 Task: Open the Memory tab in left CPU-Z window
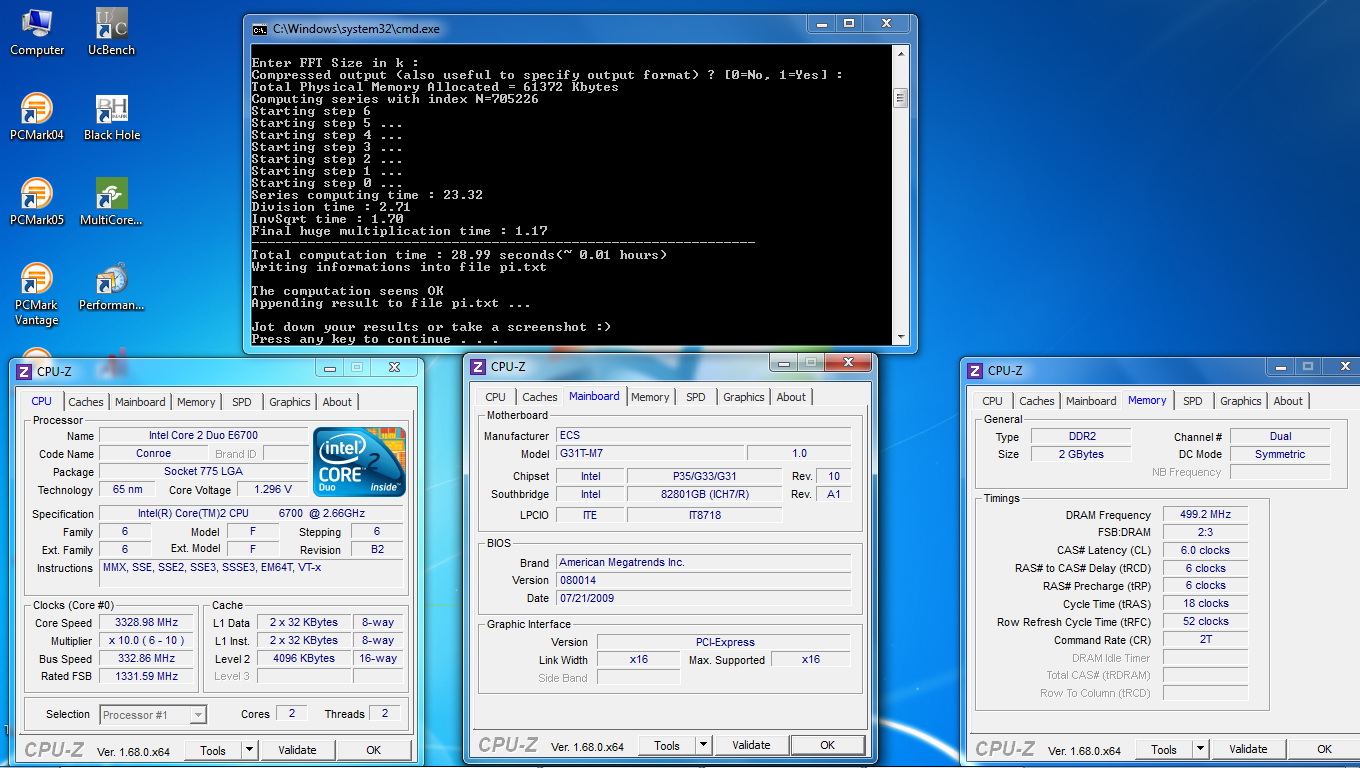coord(196,402)
